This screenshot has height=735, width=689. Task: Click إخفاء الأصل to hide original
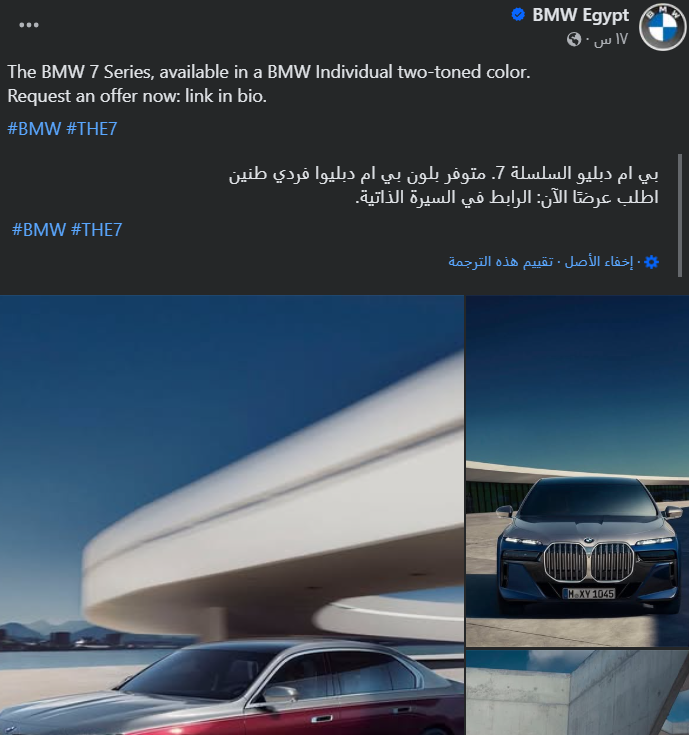(x=599, y=262)
